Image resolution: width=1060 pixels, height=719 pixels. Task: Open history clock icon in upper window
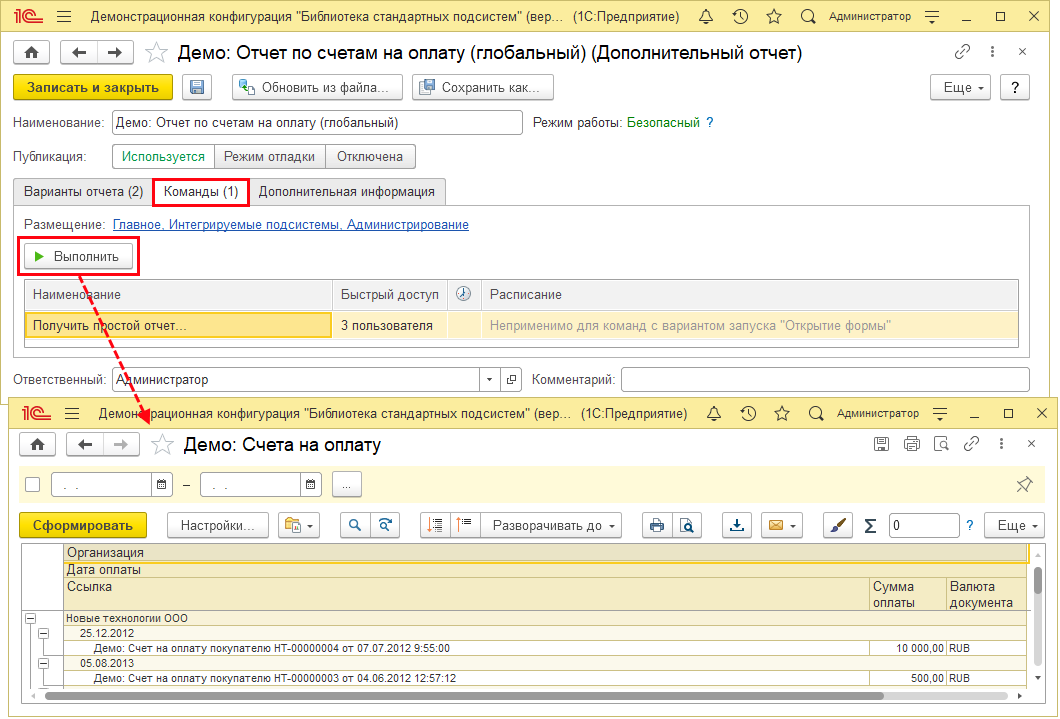(740, 16)
